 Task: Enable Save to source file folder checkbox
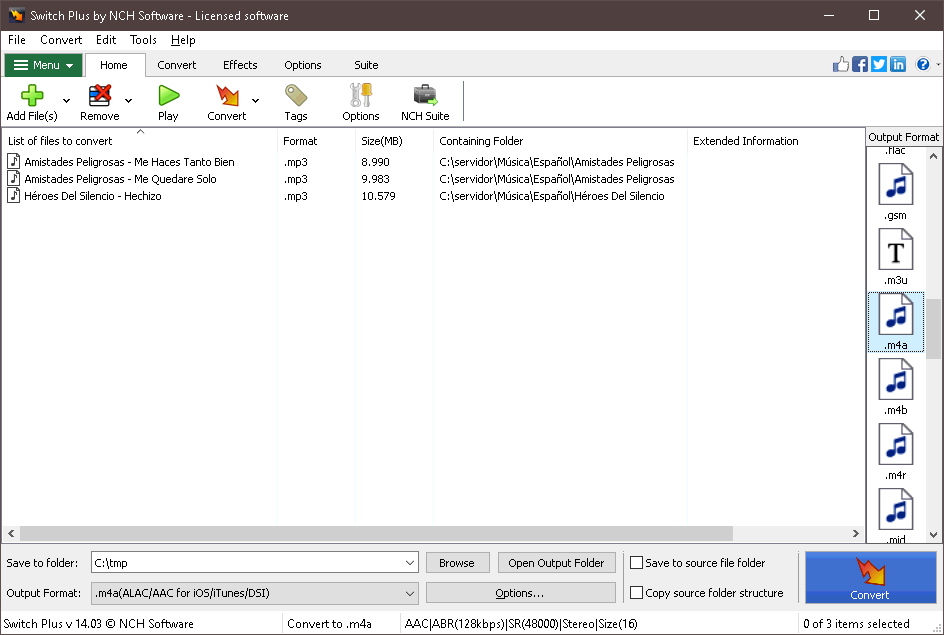pos(636,563)
